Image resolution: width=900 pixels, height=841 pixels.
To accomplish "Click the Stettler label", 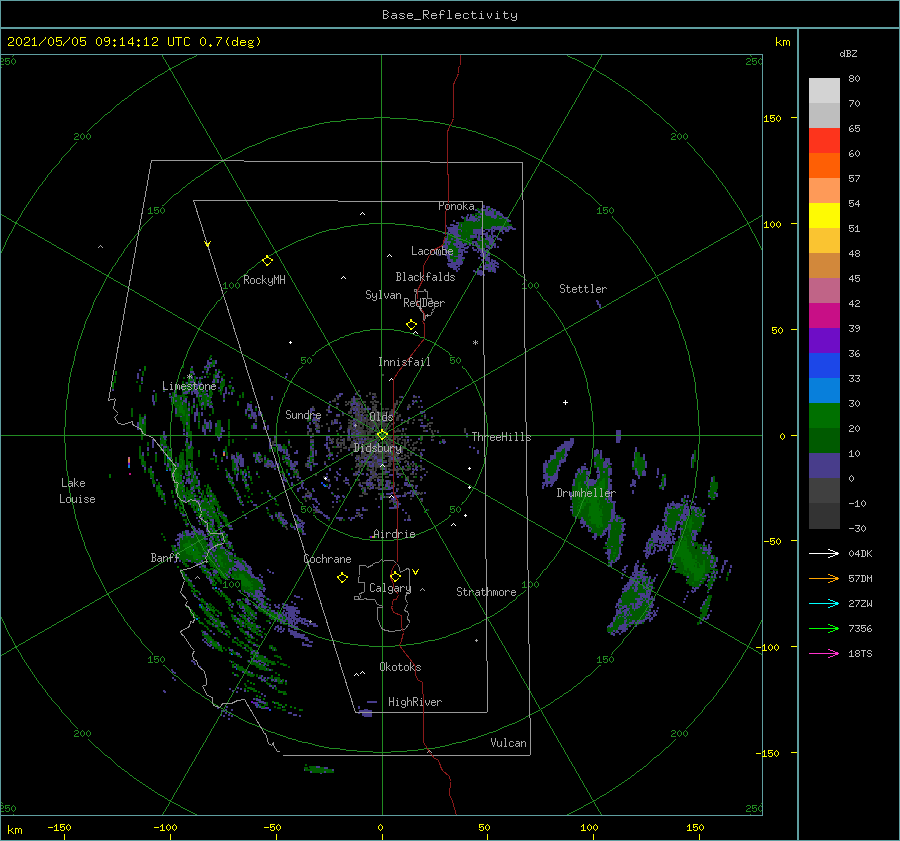I will tap(583, 289).
